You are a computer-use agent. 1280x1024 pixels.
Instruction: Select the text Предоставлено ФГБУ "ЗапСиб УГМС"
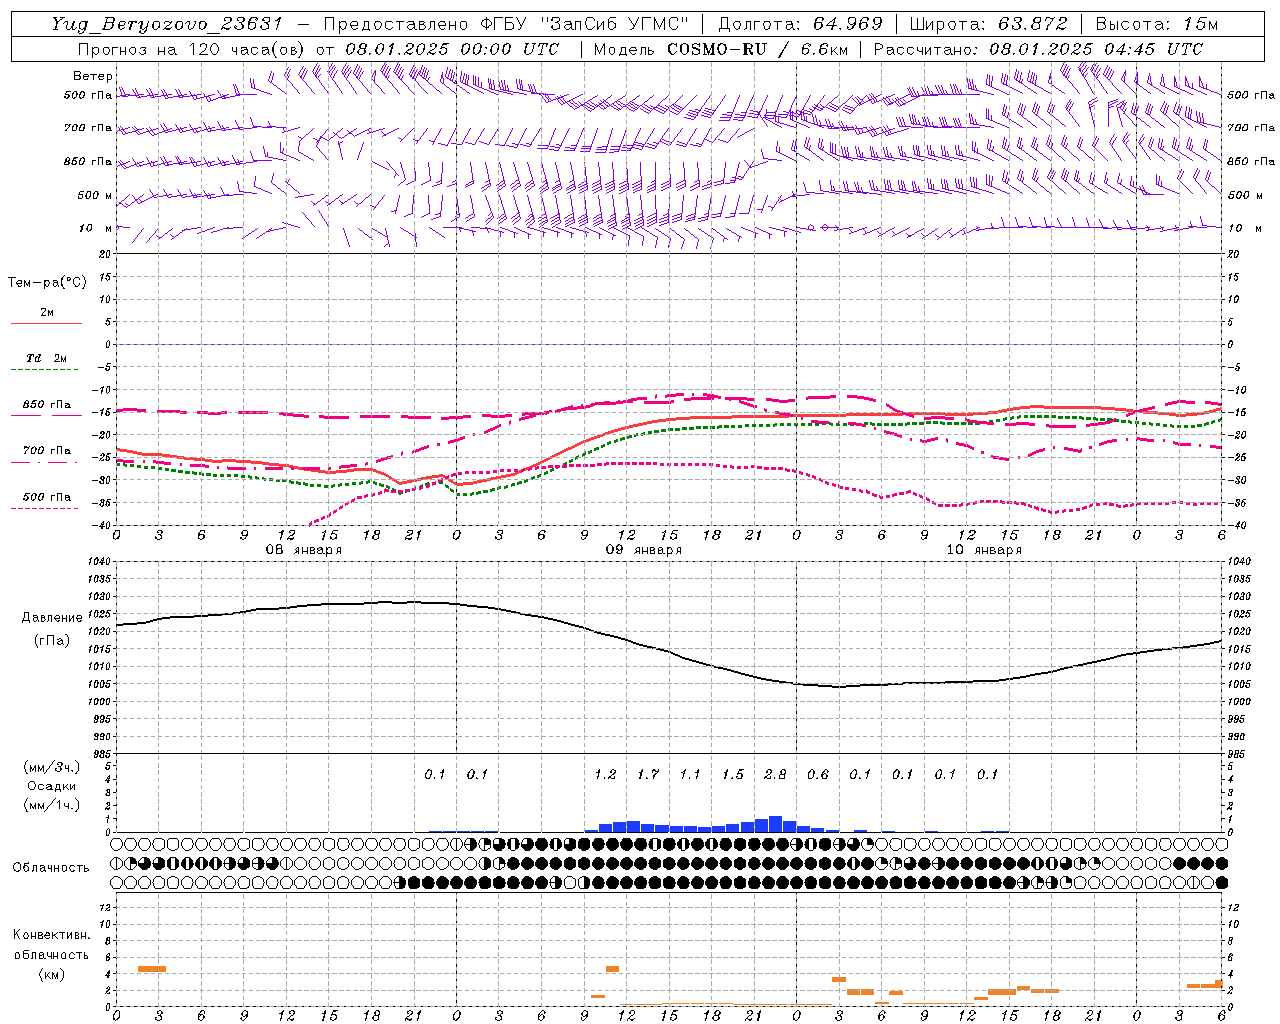506,24
